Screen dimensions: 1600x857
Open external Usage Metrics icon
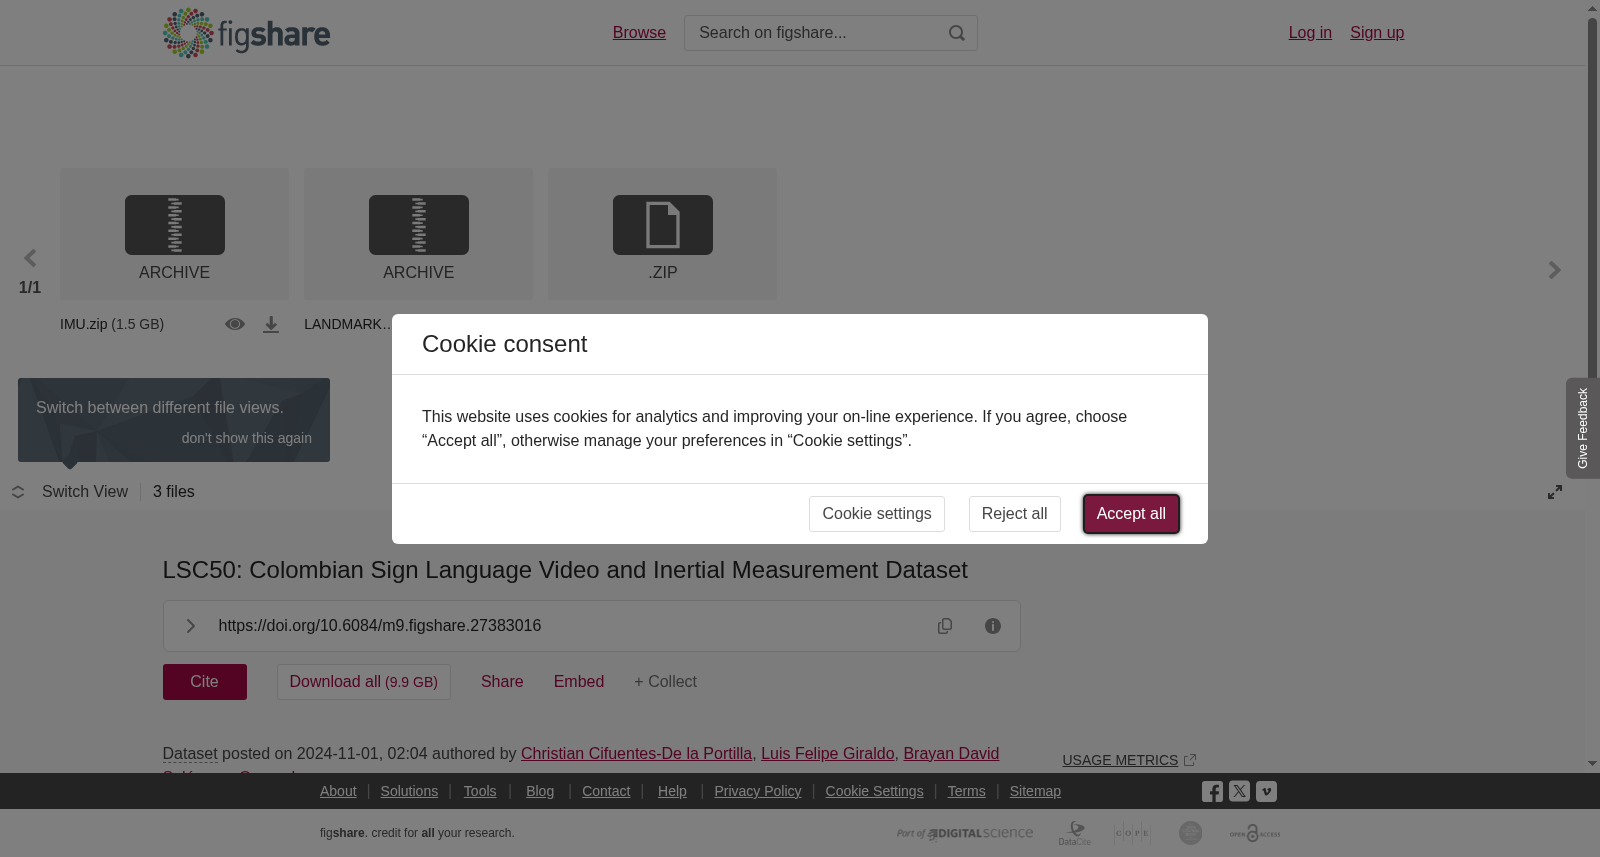1190,760
